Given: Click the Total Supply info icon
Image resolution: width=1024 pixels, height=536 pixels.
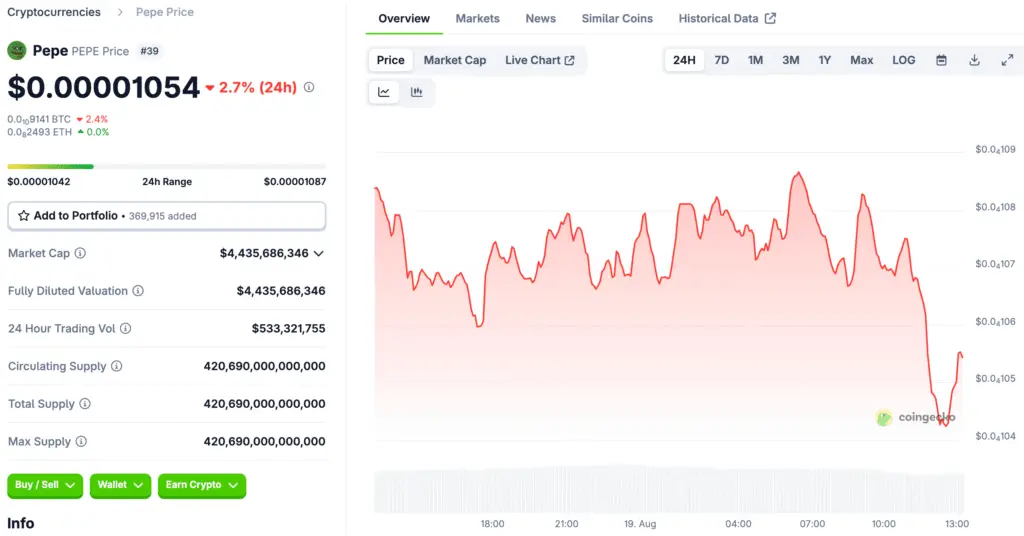Looking at the screenshot, I should [x=85, y=404].
